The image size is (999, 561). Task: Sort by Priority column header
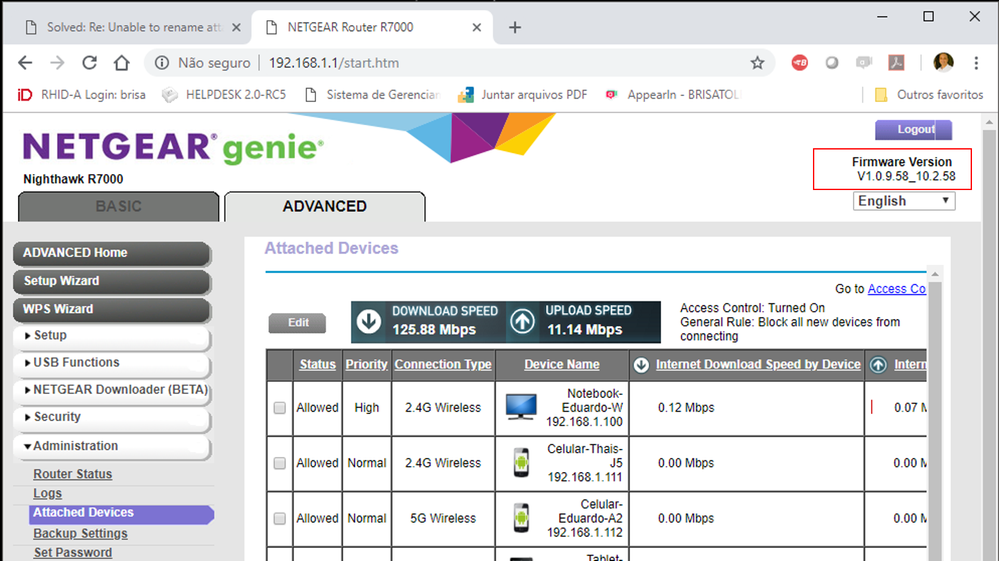[366, 364]
